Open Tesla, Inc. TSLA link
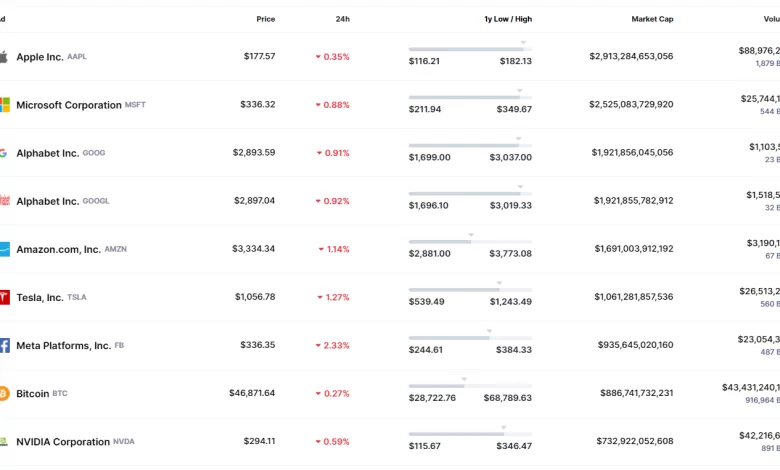Image resolution: width=780 pixels, height=470 pixels. [x=51, y=297]
